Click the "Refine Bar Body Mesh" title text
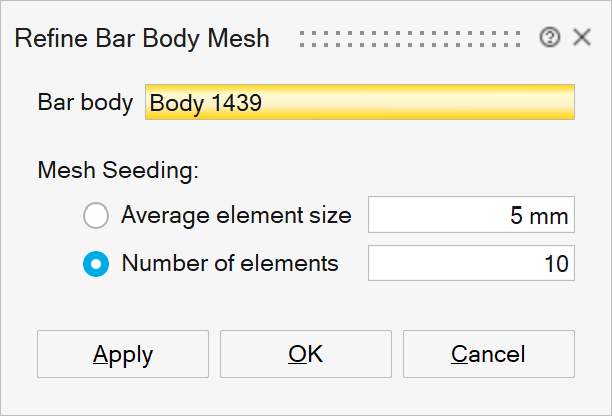Image resolution: width=612 pixels, height=416 pixels. coord(141,39)
